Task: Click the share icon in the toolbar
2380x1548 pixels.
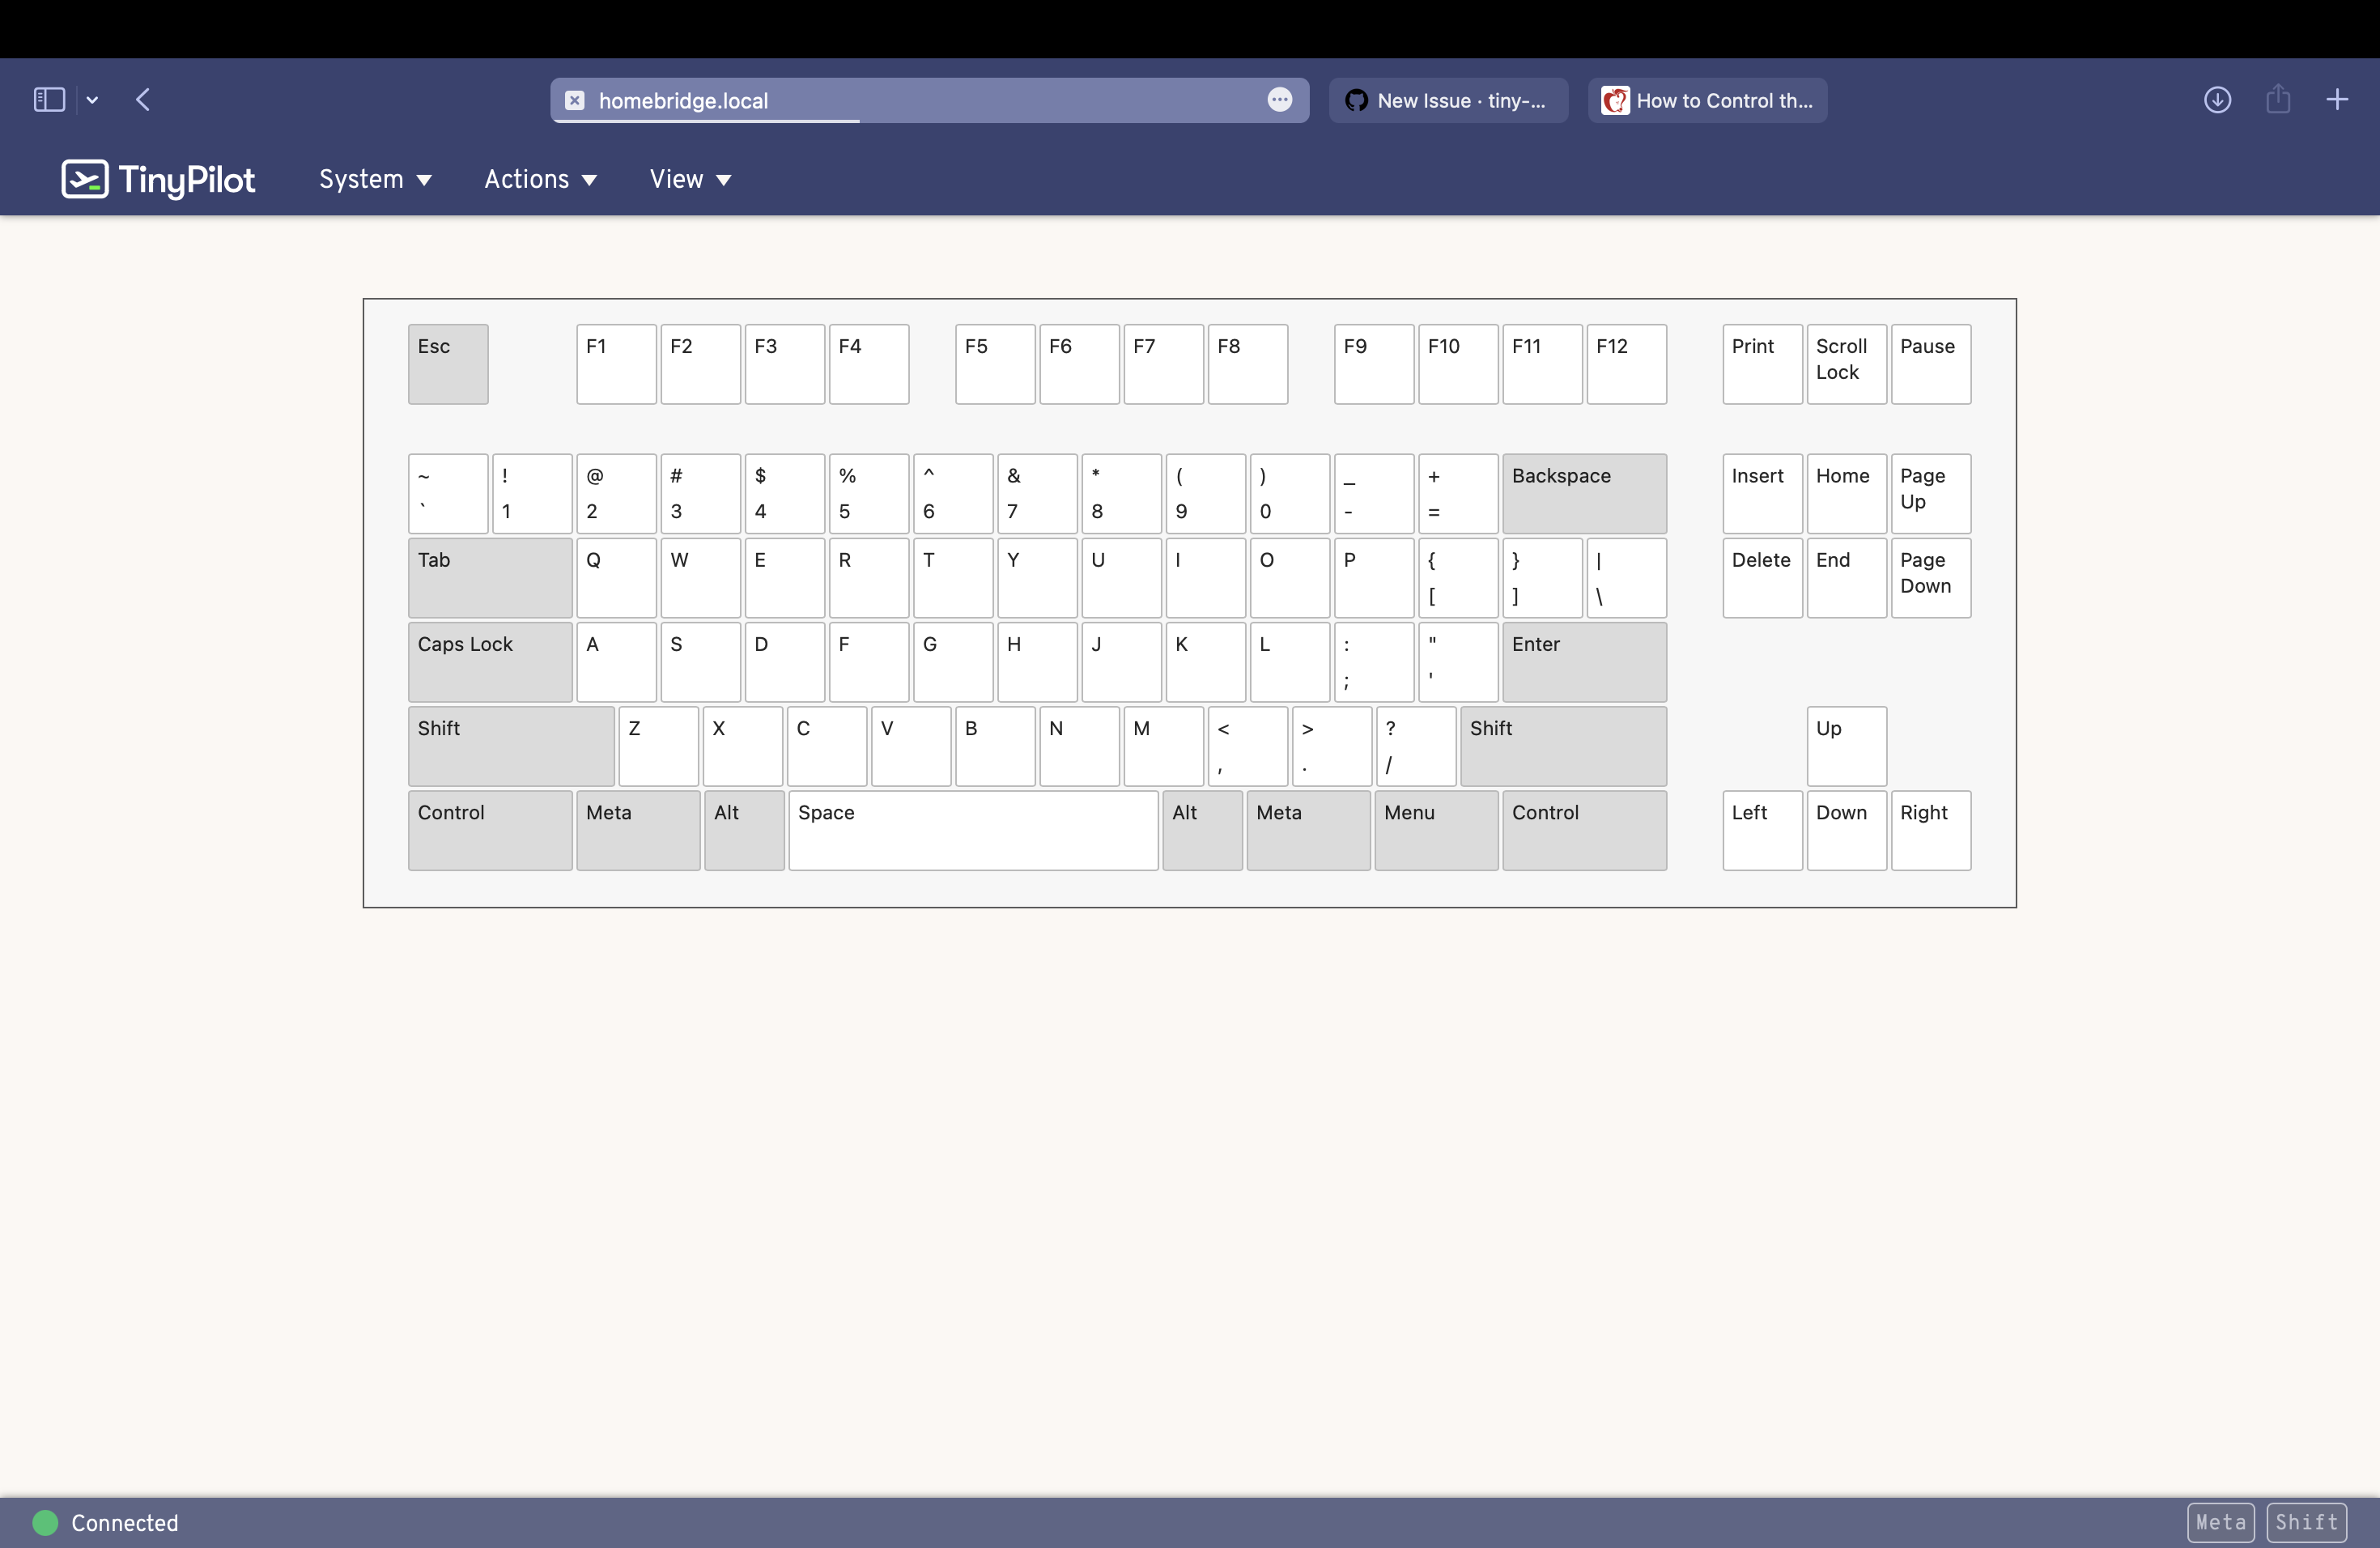Action: (x=2278, y=100)
